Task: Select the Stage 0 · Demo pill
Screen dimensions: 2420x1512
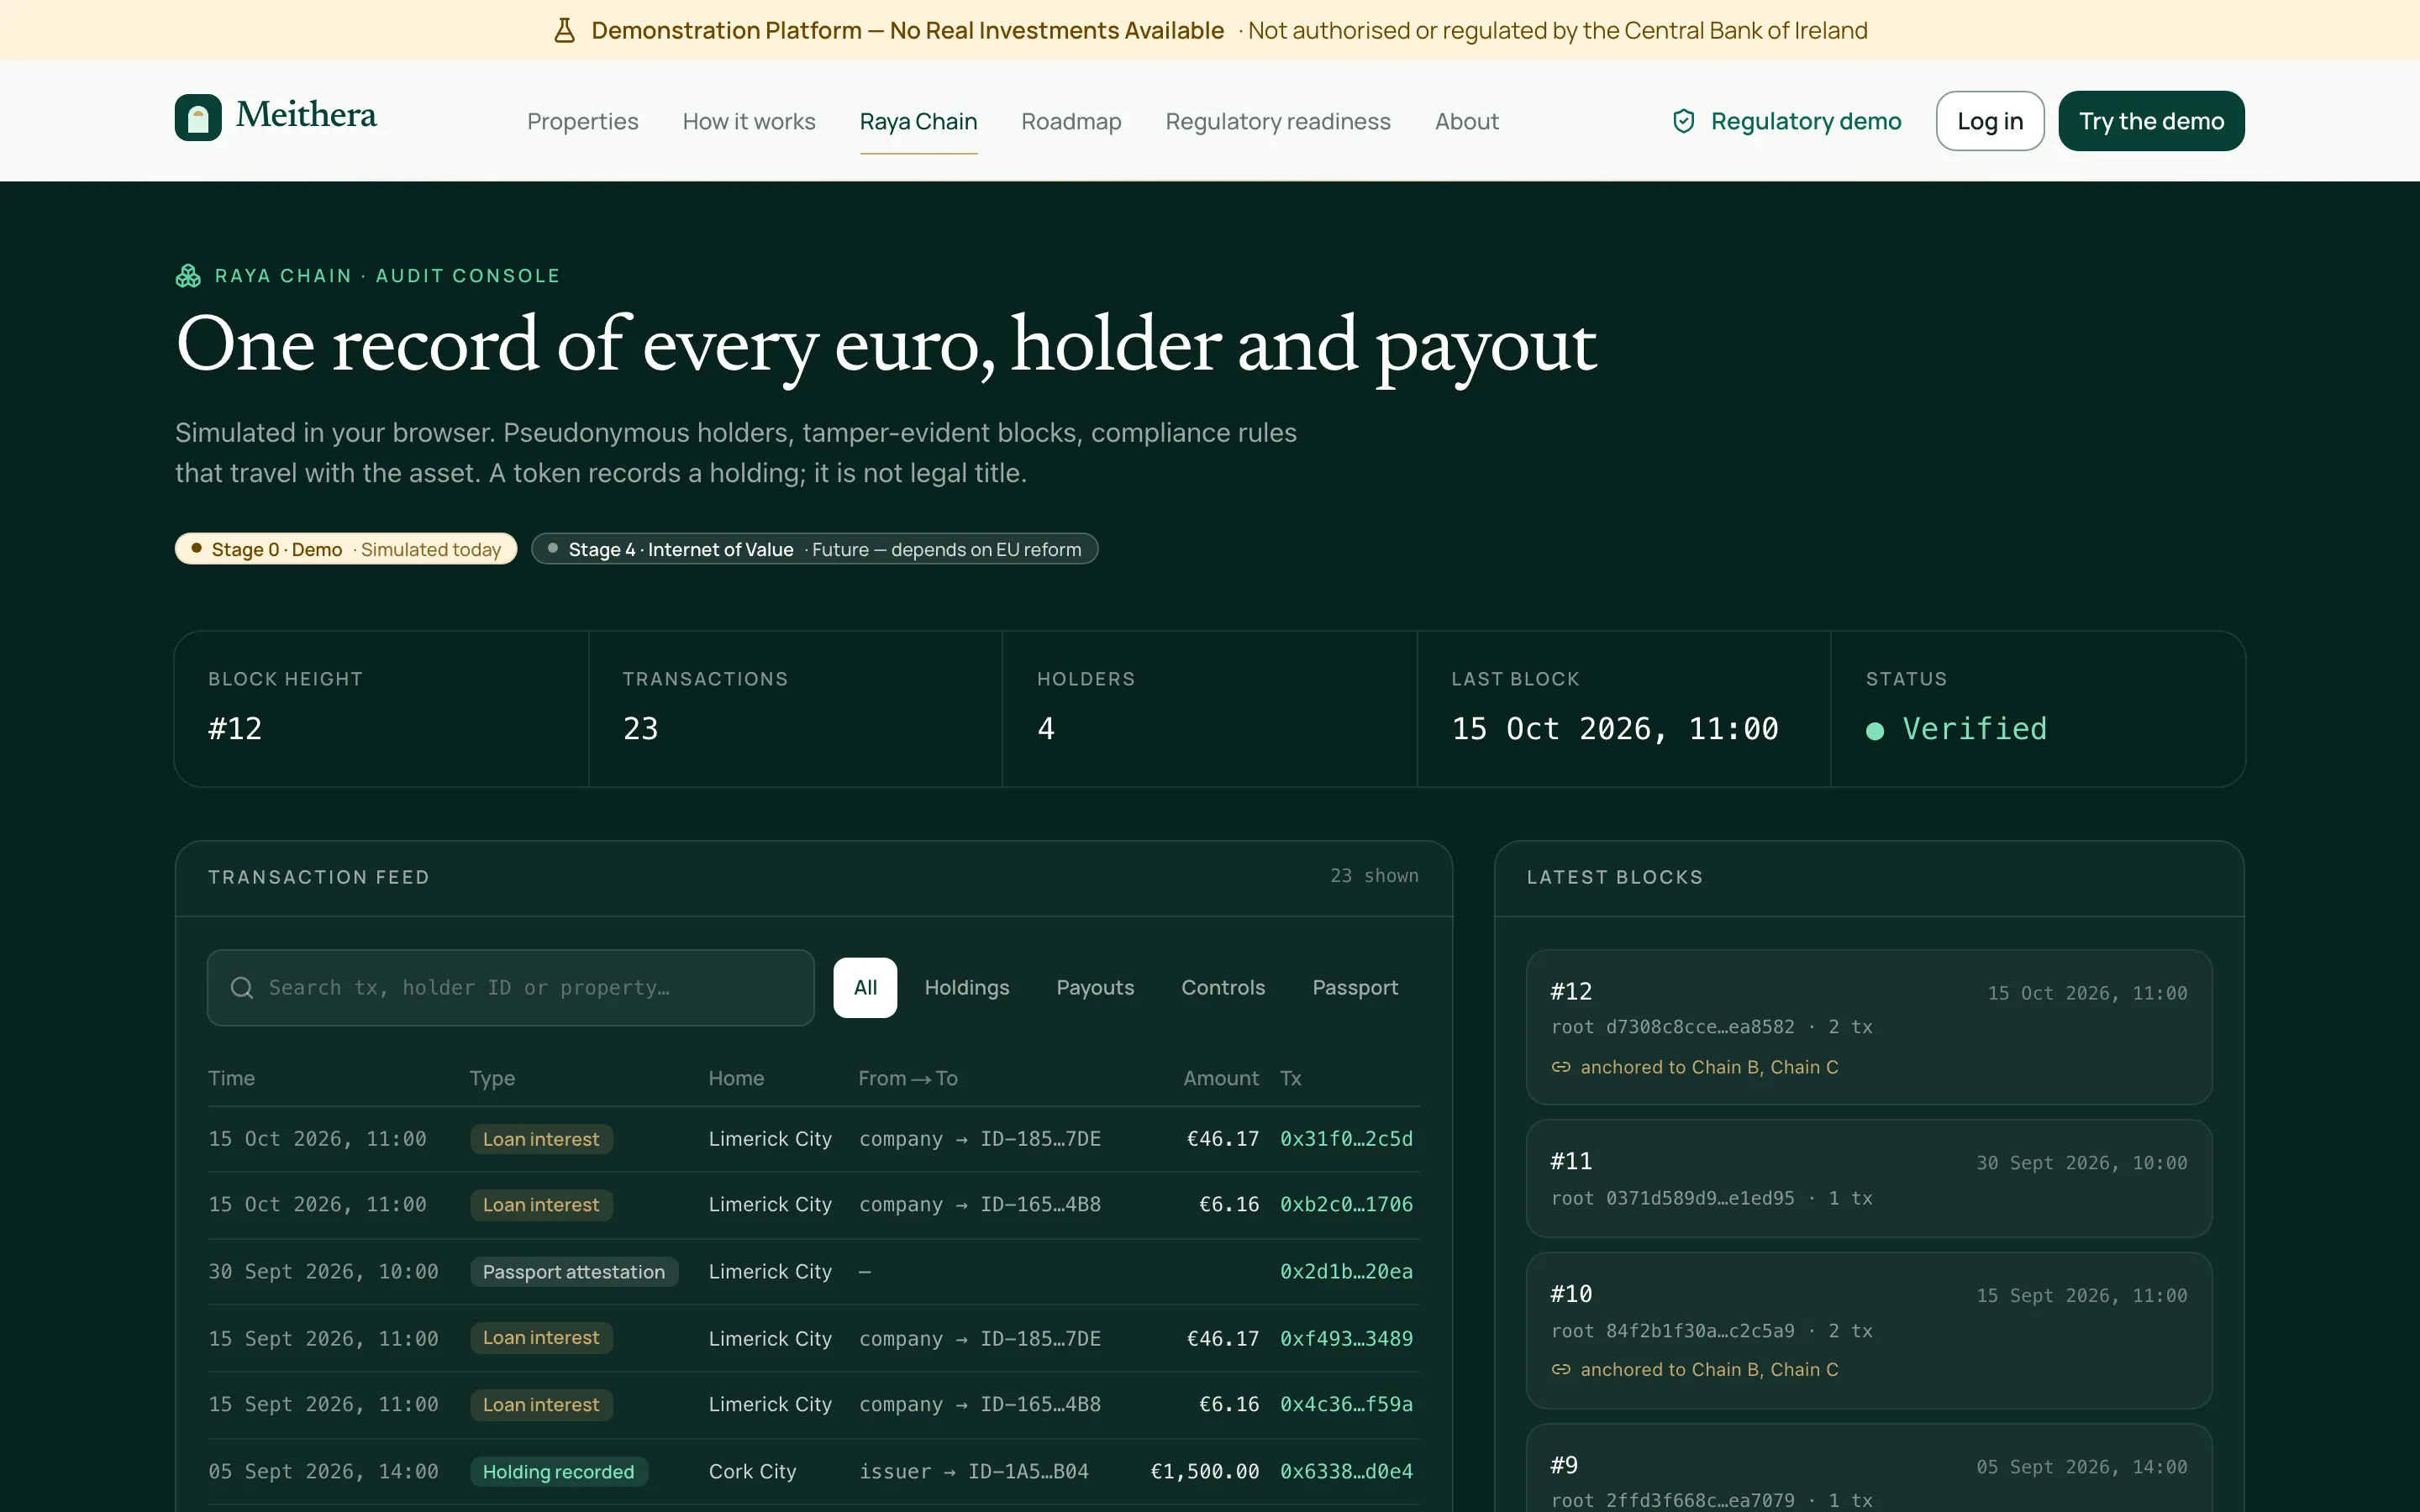Action: (346, 549)
